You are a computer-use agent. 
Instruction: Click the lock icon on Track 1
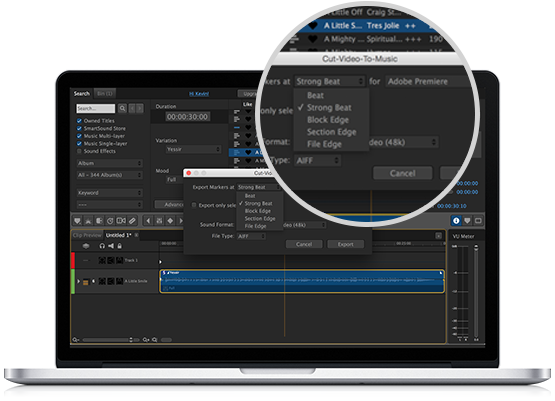tap(120, 260)
